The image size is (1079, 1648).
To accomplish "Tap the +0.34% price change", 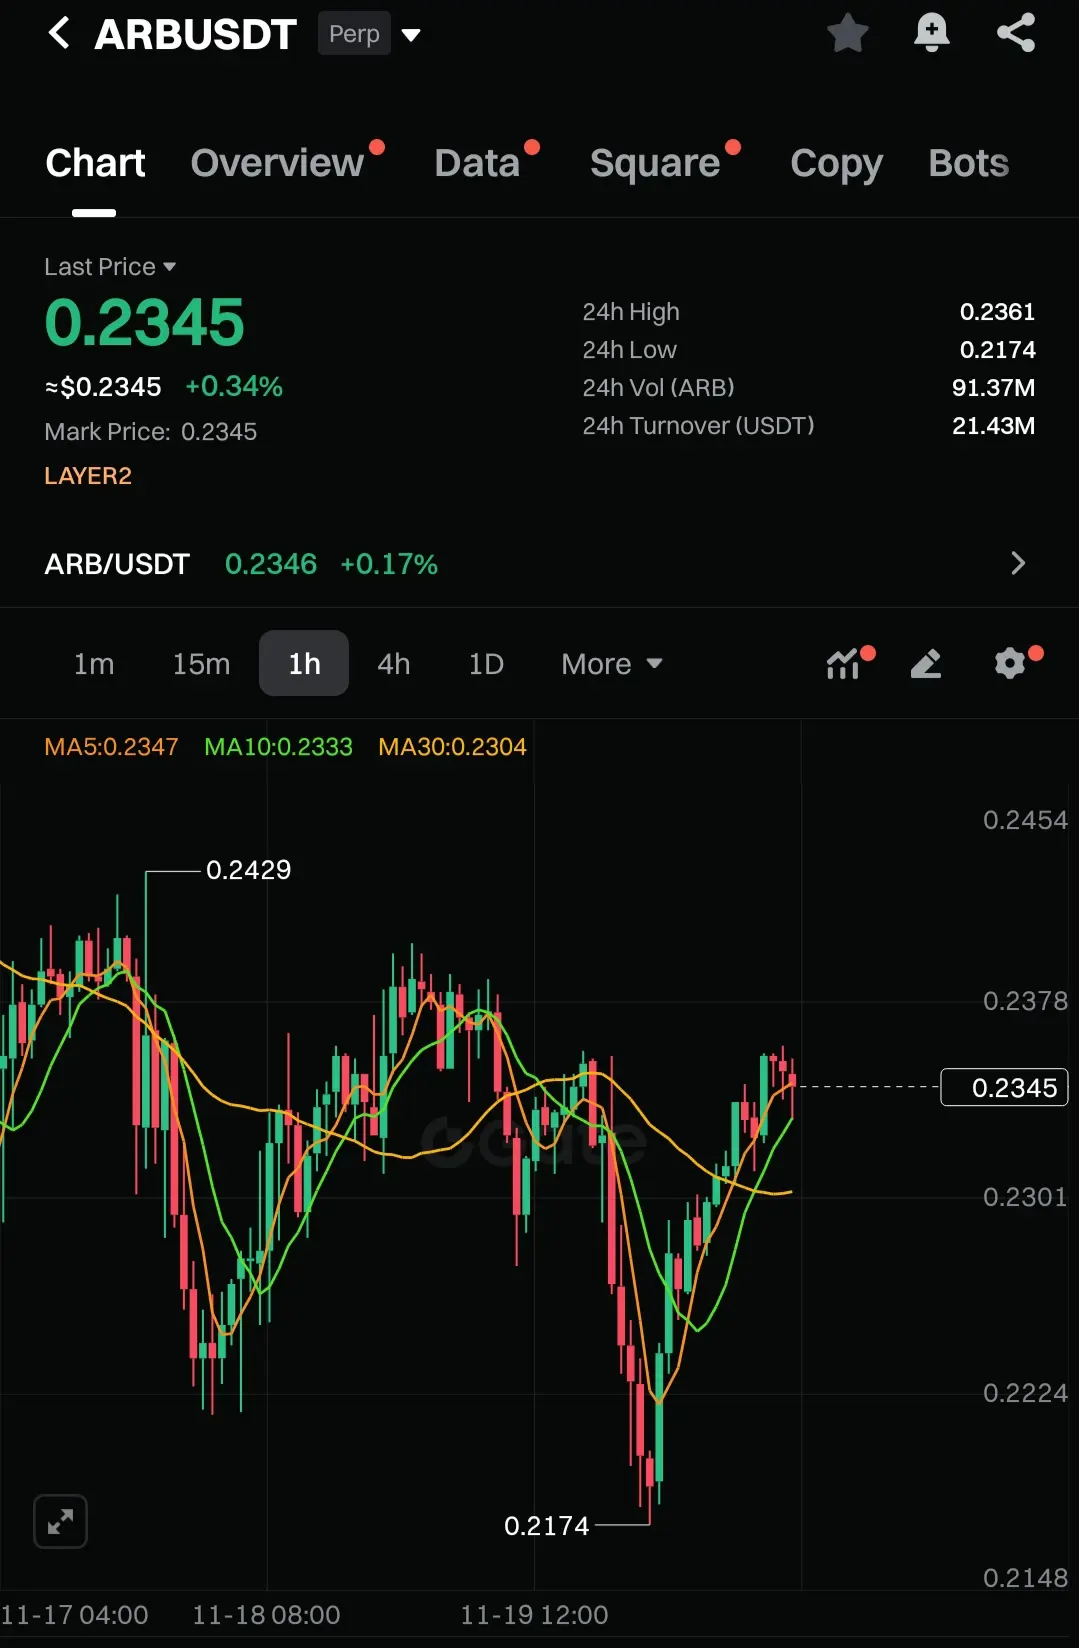I will (234, 386).
